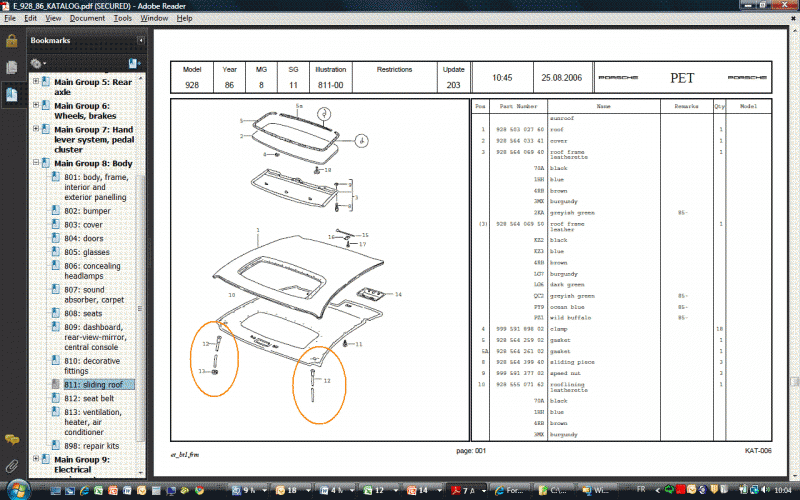Screen dimensions: 800x500
Task: Click the FR language indicator
Action: [641, 490]
